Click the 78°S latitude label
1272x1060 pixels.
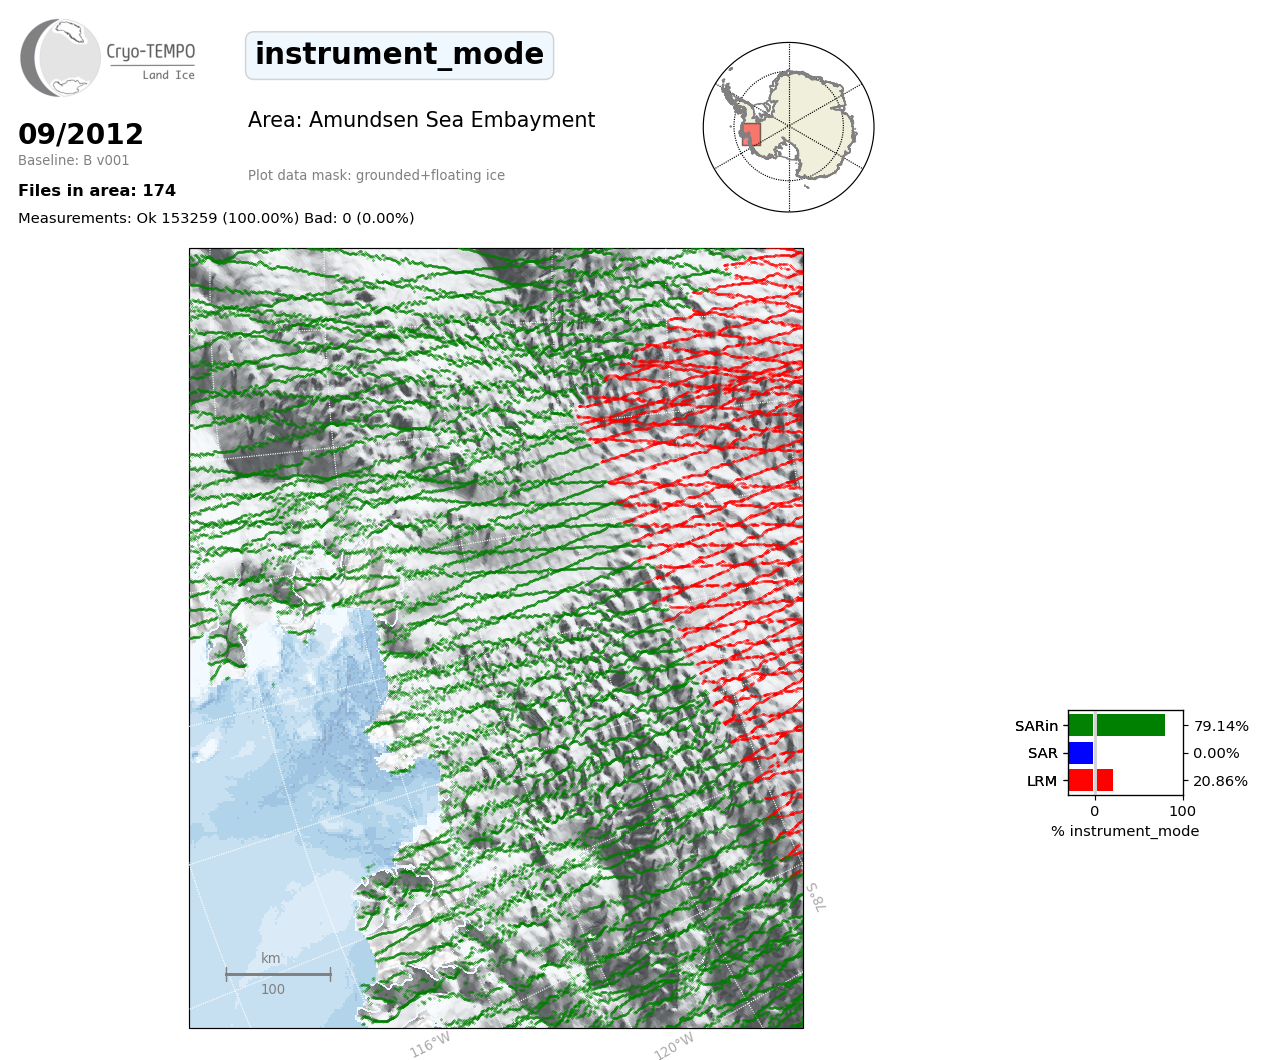pyautogui.click(x=816, y=897)
